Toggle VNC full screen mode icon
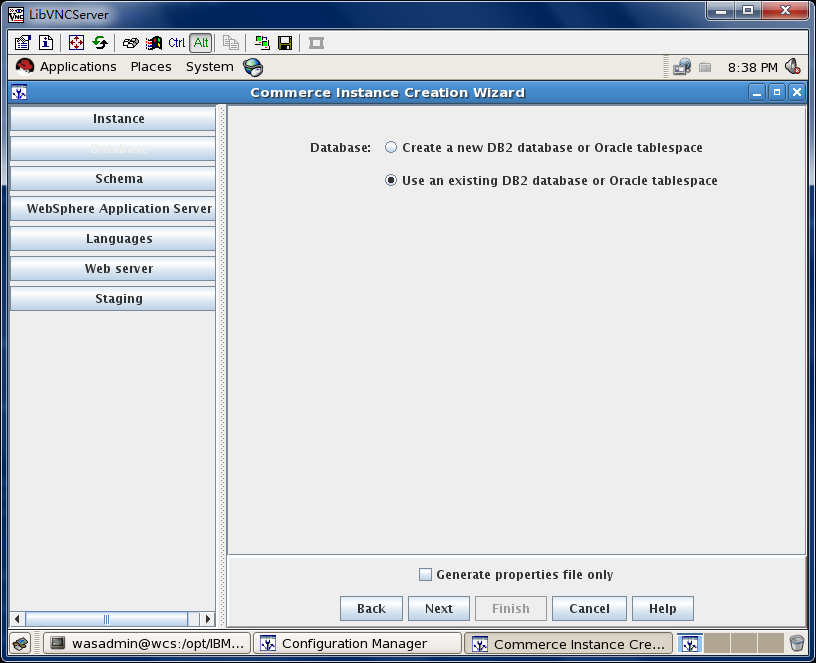The height and width of the screenshot is (663, 816). pos(76,43)
